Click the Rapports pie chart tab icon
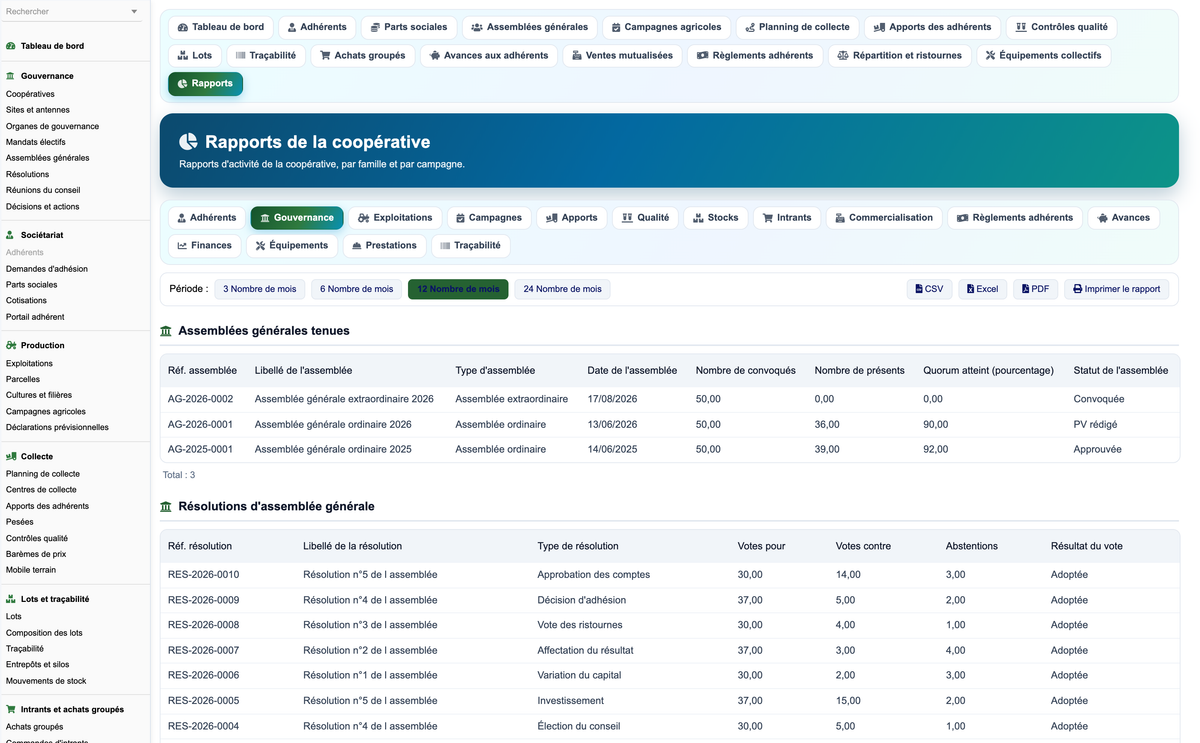Screen dimensions: 1200x743 [182, 84]
